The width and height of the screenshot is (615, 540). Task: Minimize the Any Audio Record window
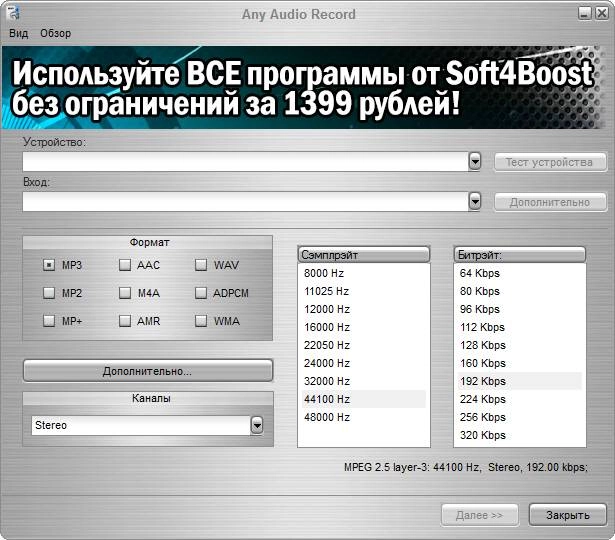pos(584,13)
